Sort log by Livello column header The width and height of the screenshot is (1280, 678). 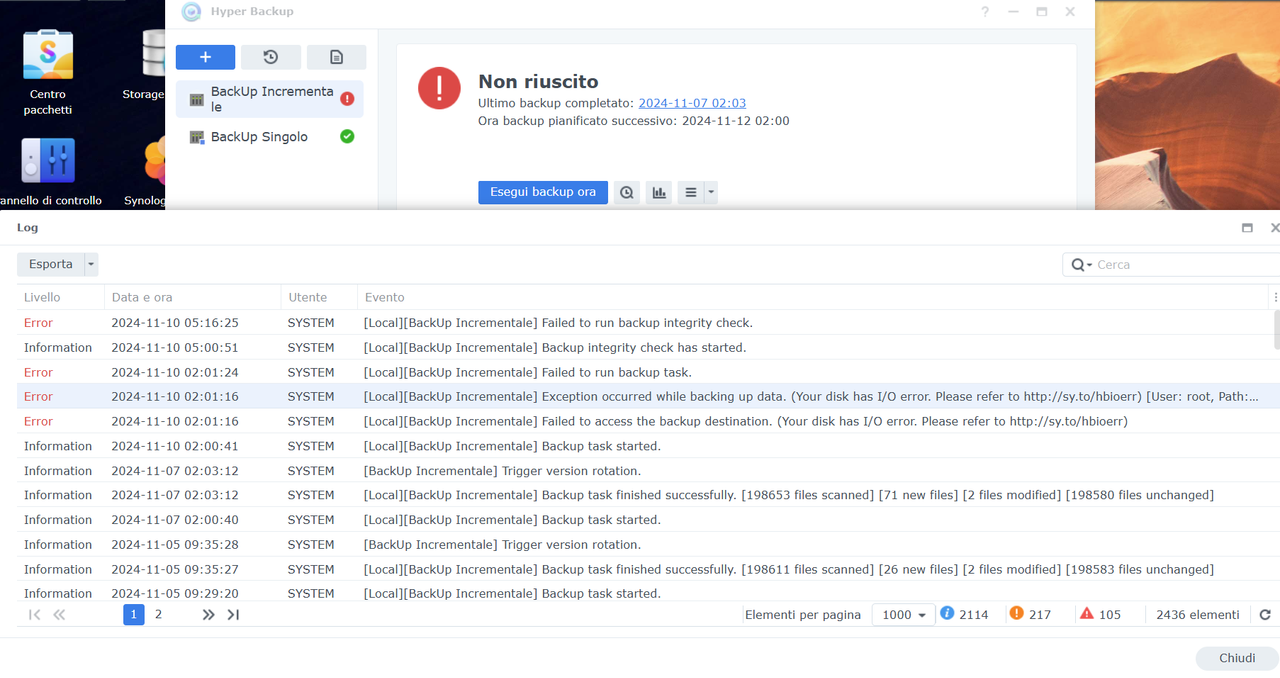click(x=60, y=297)
